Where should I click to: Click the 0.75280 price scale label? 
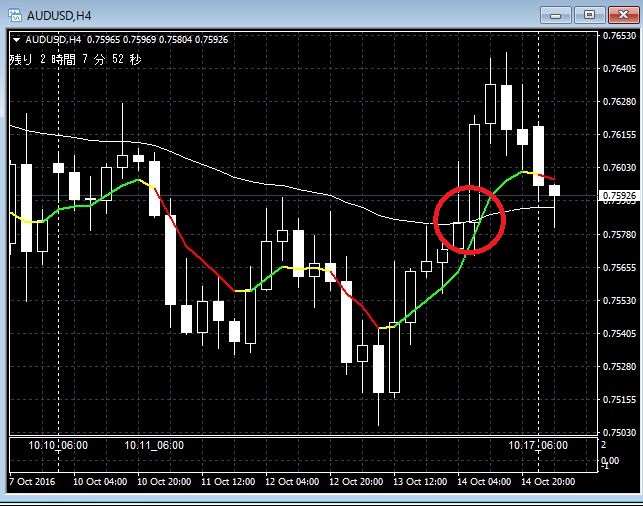[619, 366]
